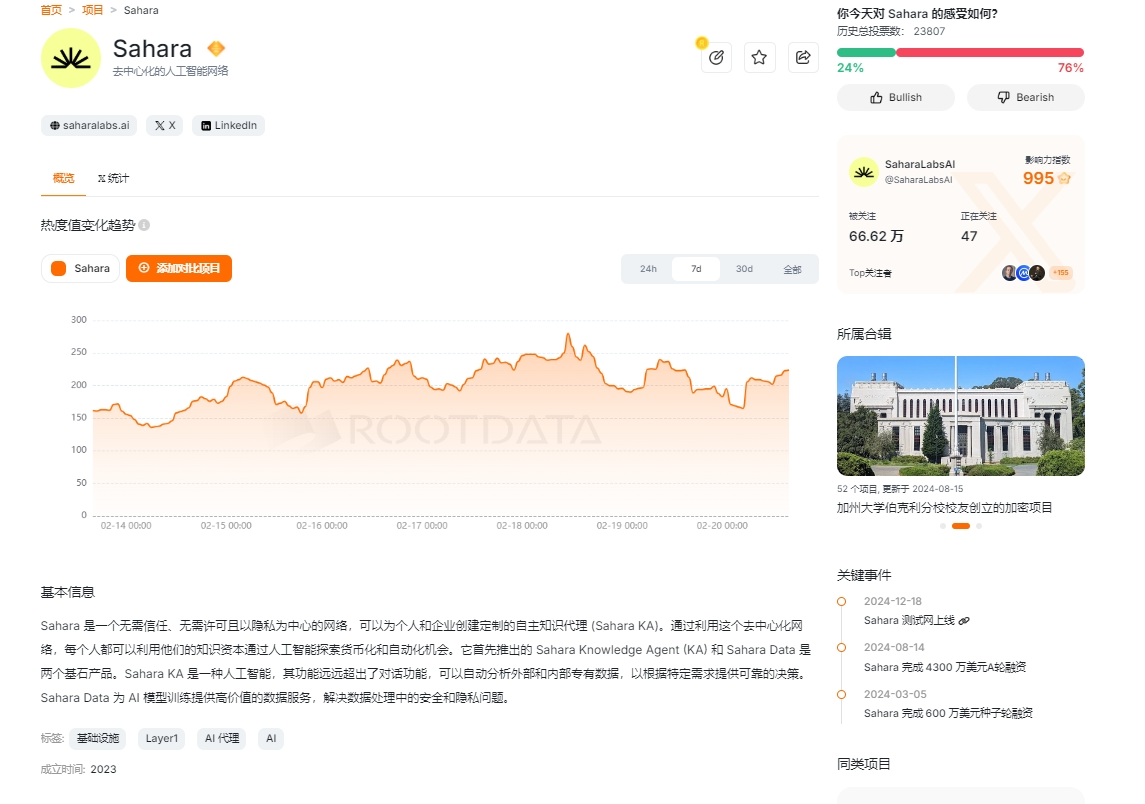Click the 基础设施 tag
The height and width of the screenshot is (804, 1145).
pos(98,738)
